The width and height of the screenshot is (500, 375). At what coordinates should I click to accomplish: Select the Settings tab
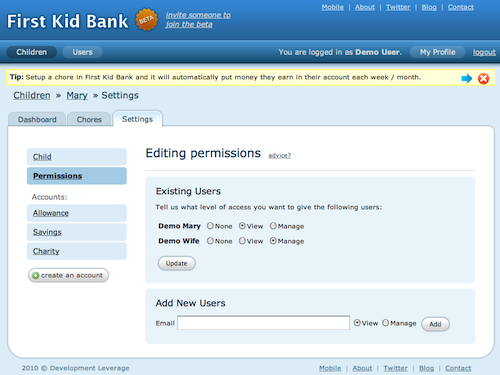click(x=137, y=119)
